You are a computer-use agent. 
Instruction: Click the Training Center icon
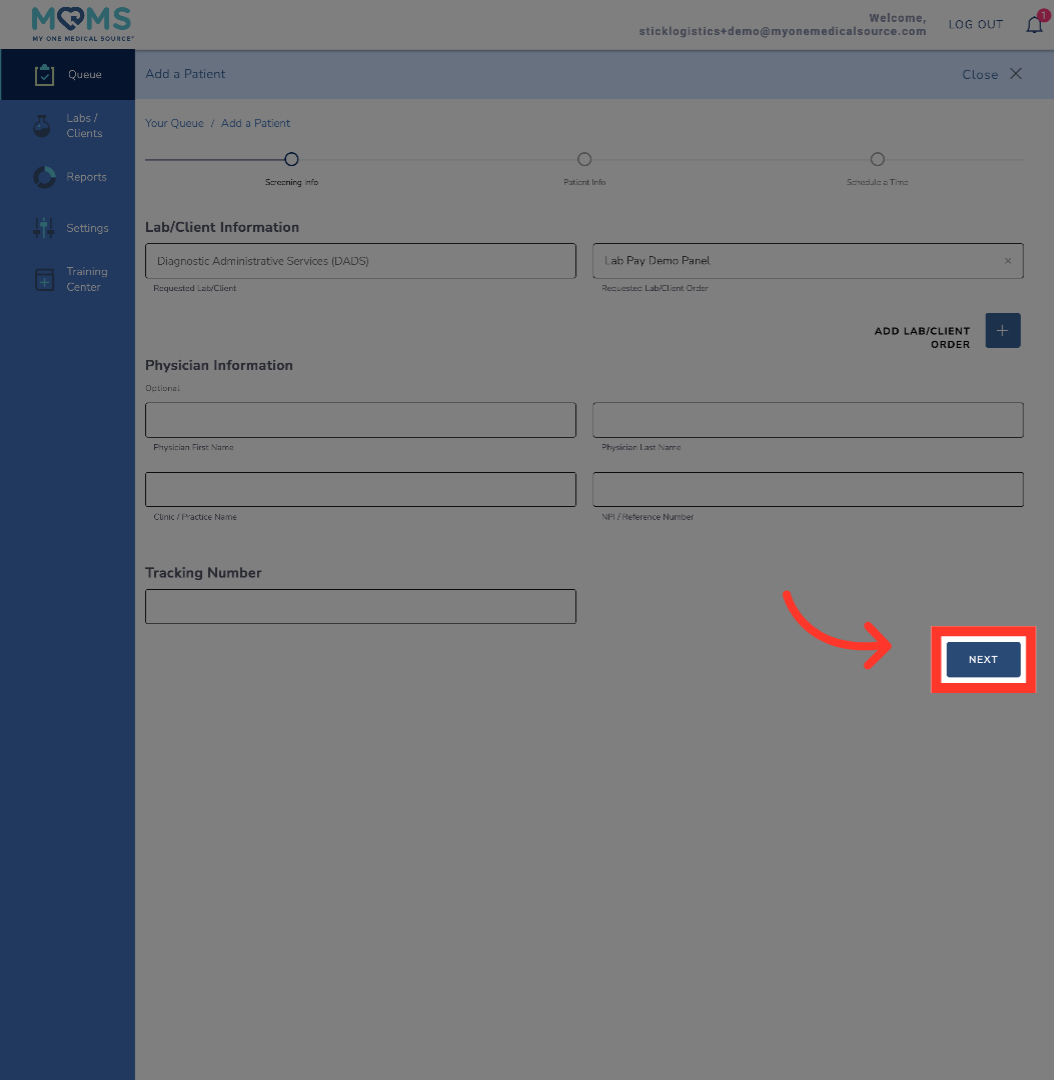[44, 280]
